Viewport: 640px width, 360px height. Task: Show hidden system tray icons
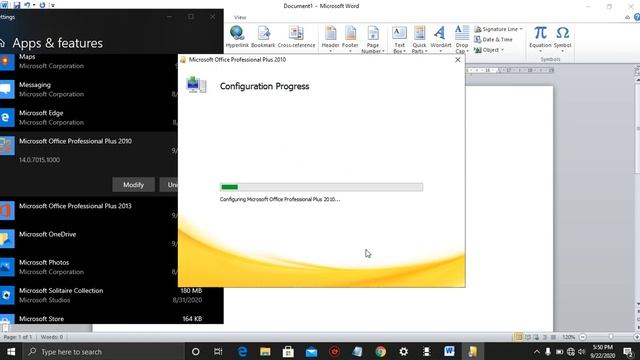pyautogui.click(x=537, y=351)
